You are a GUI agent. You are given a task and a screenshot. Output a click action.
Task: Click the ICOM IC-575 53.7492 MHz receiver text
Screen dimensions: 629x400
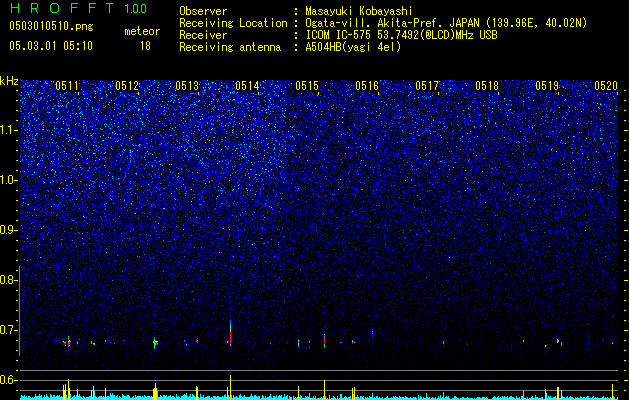pyautogui.click(x=401, y=35)
